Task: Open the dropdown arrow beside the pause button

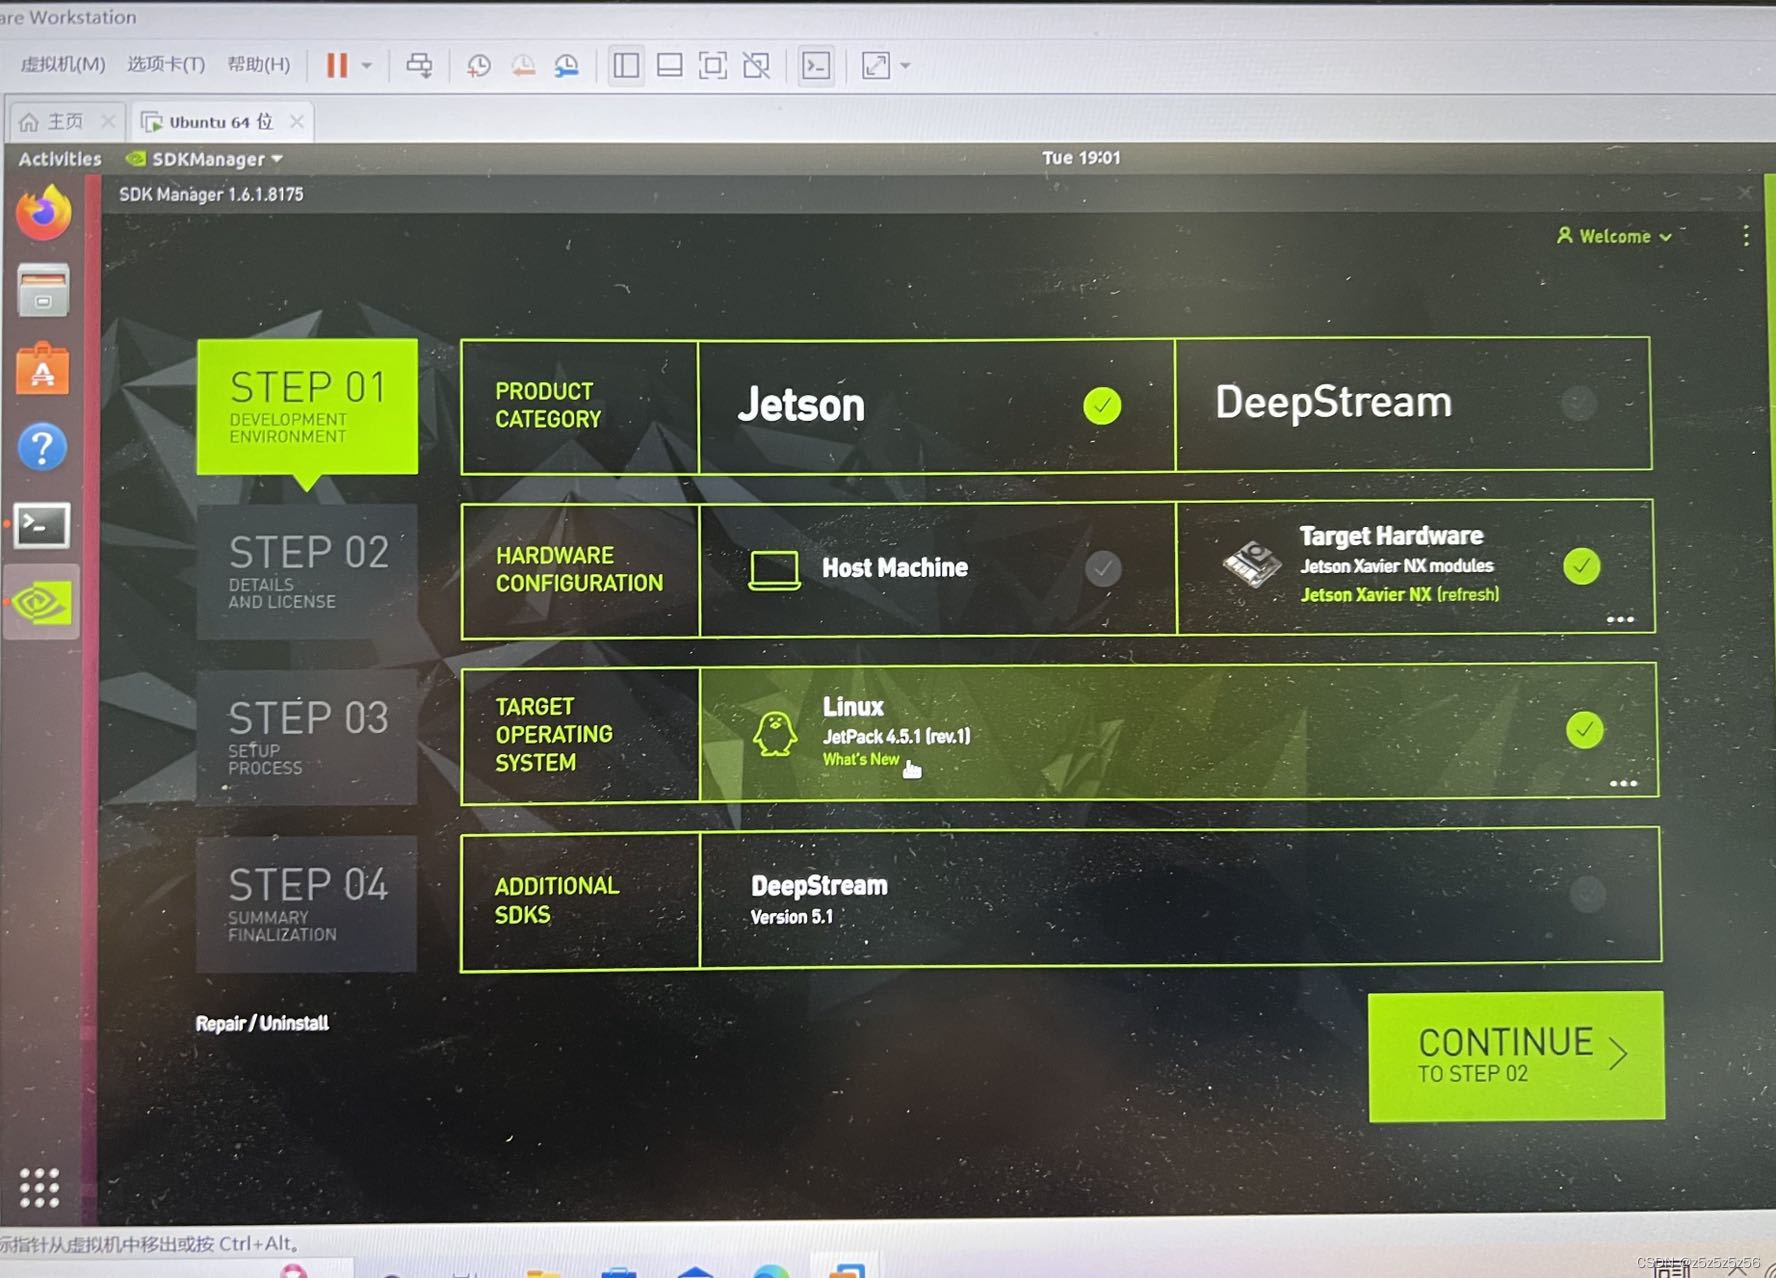Action: click(x=367, y=66)
